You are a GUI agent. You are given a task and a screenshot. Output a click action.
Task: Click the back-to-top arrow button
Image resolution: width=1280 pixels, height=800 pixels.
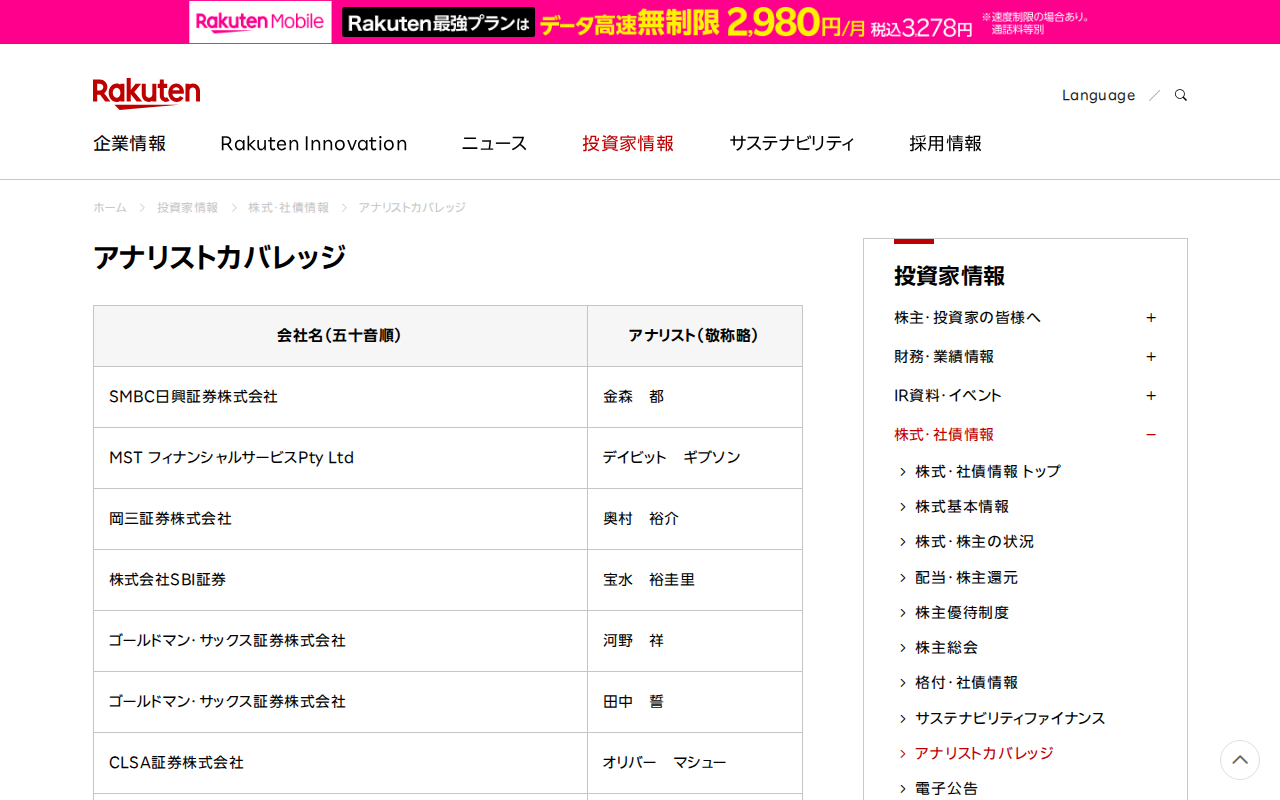coord(1240,760)
